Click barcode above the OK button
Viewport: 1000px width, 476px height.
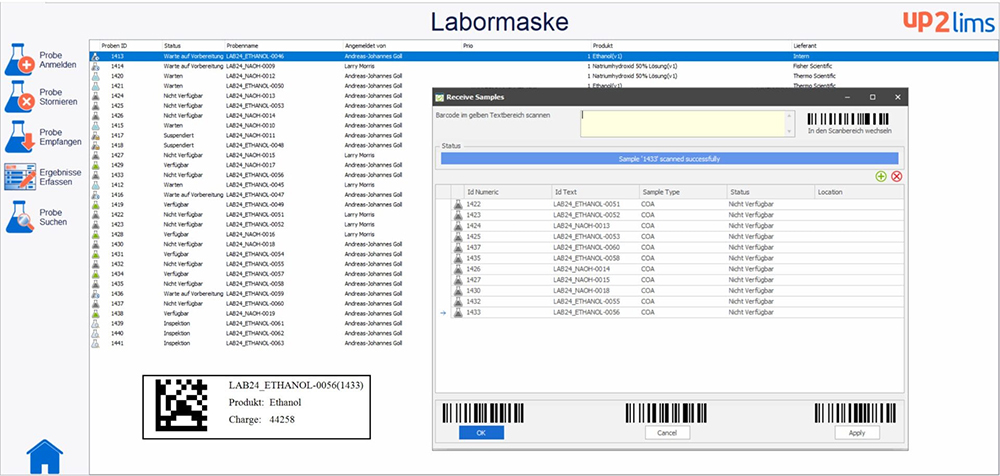pyautogui.click(x=482, y=413)
